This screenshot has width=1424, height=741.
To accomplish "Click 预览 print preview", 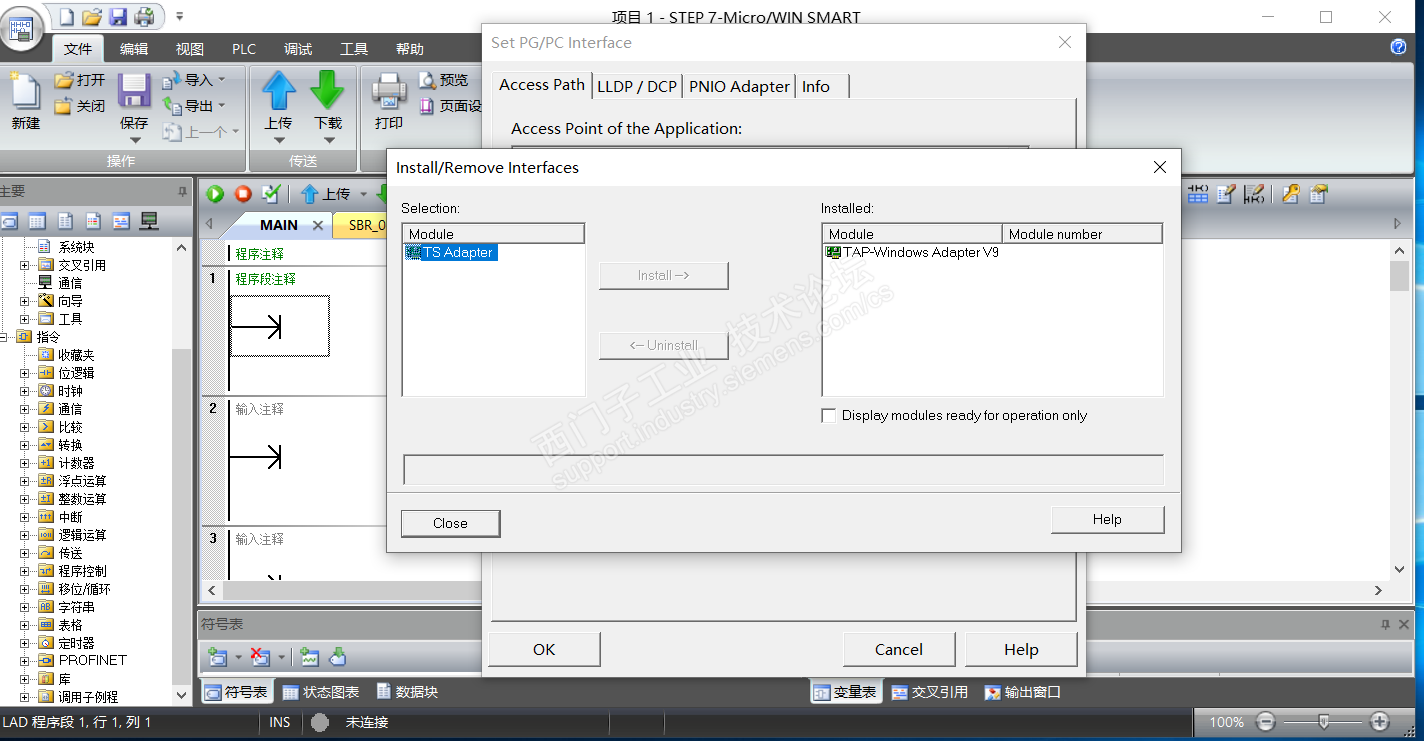I will tap(443, 80).
